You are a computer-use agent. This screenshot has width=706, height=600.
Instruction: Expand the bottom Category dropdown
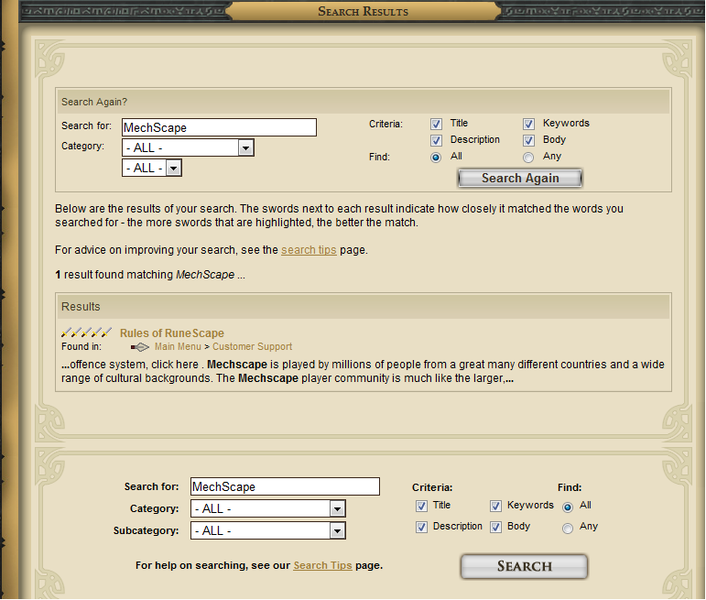[268, 509]
